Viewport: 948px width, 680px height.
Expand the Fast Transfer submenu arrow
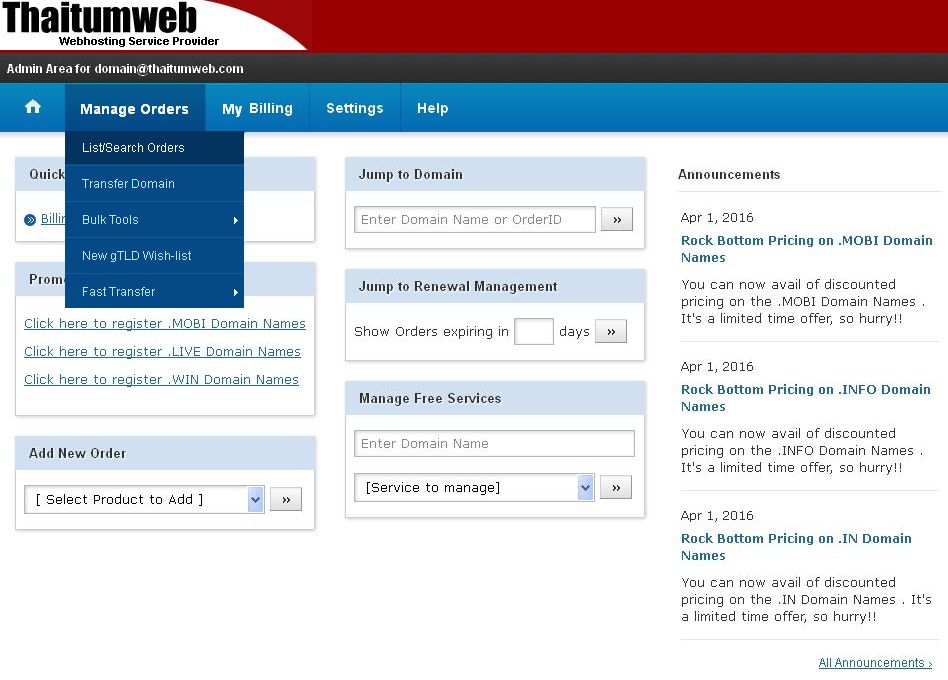236,292
